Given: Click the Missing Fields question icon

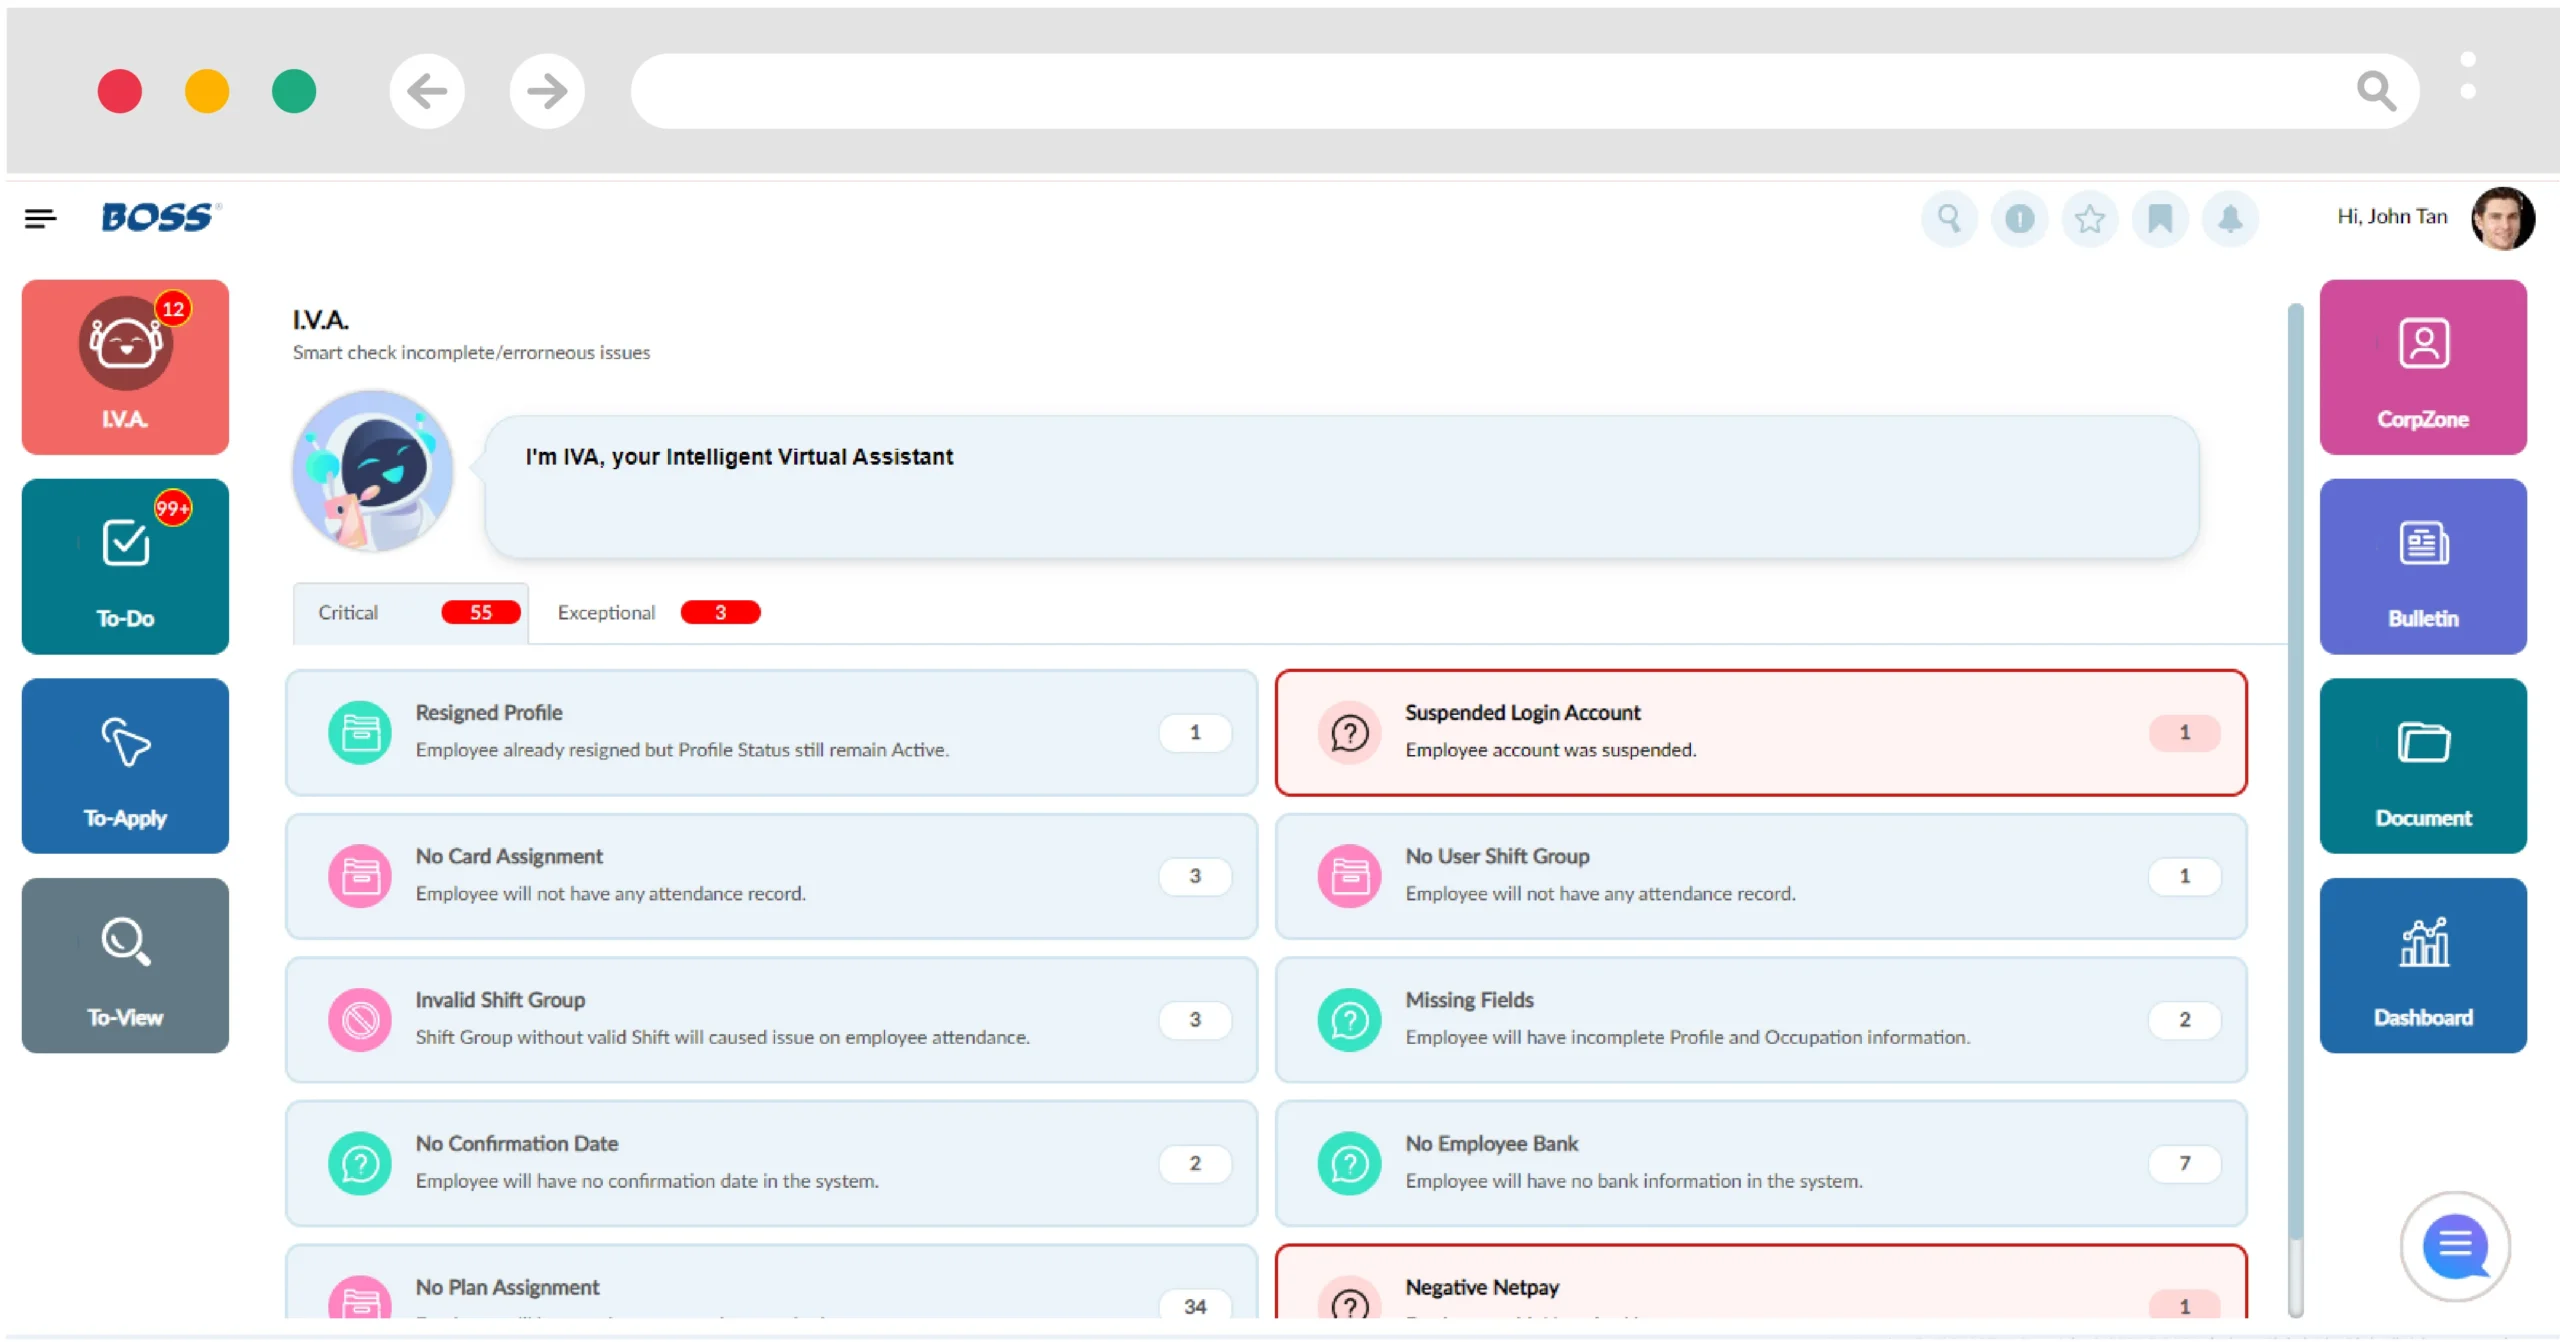Looking at the screenshot, I should pyautogui.click(x=1350, y=1020).
